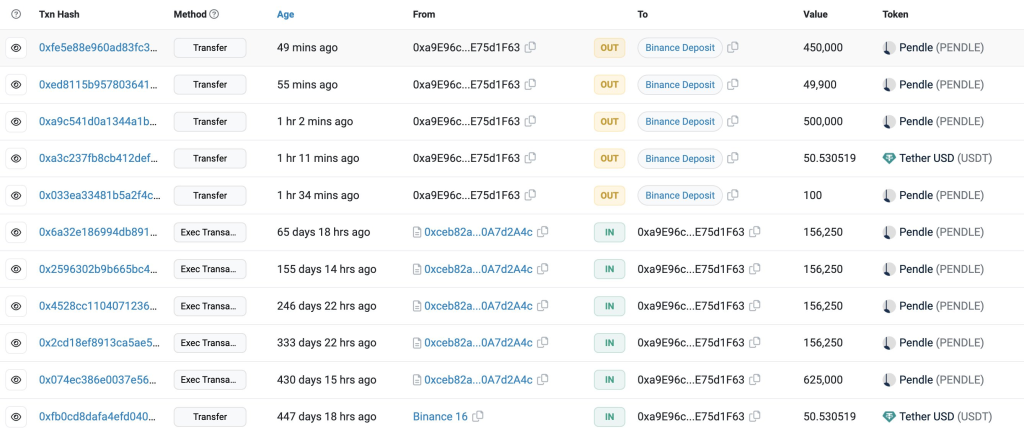Viewport: 1024px width, 428px height.
Task: Copy 0xceb82a From address in 246 days row
Action: pyautogui.click(x=543, y=306)
